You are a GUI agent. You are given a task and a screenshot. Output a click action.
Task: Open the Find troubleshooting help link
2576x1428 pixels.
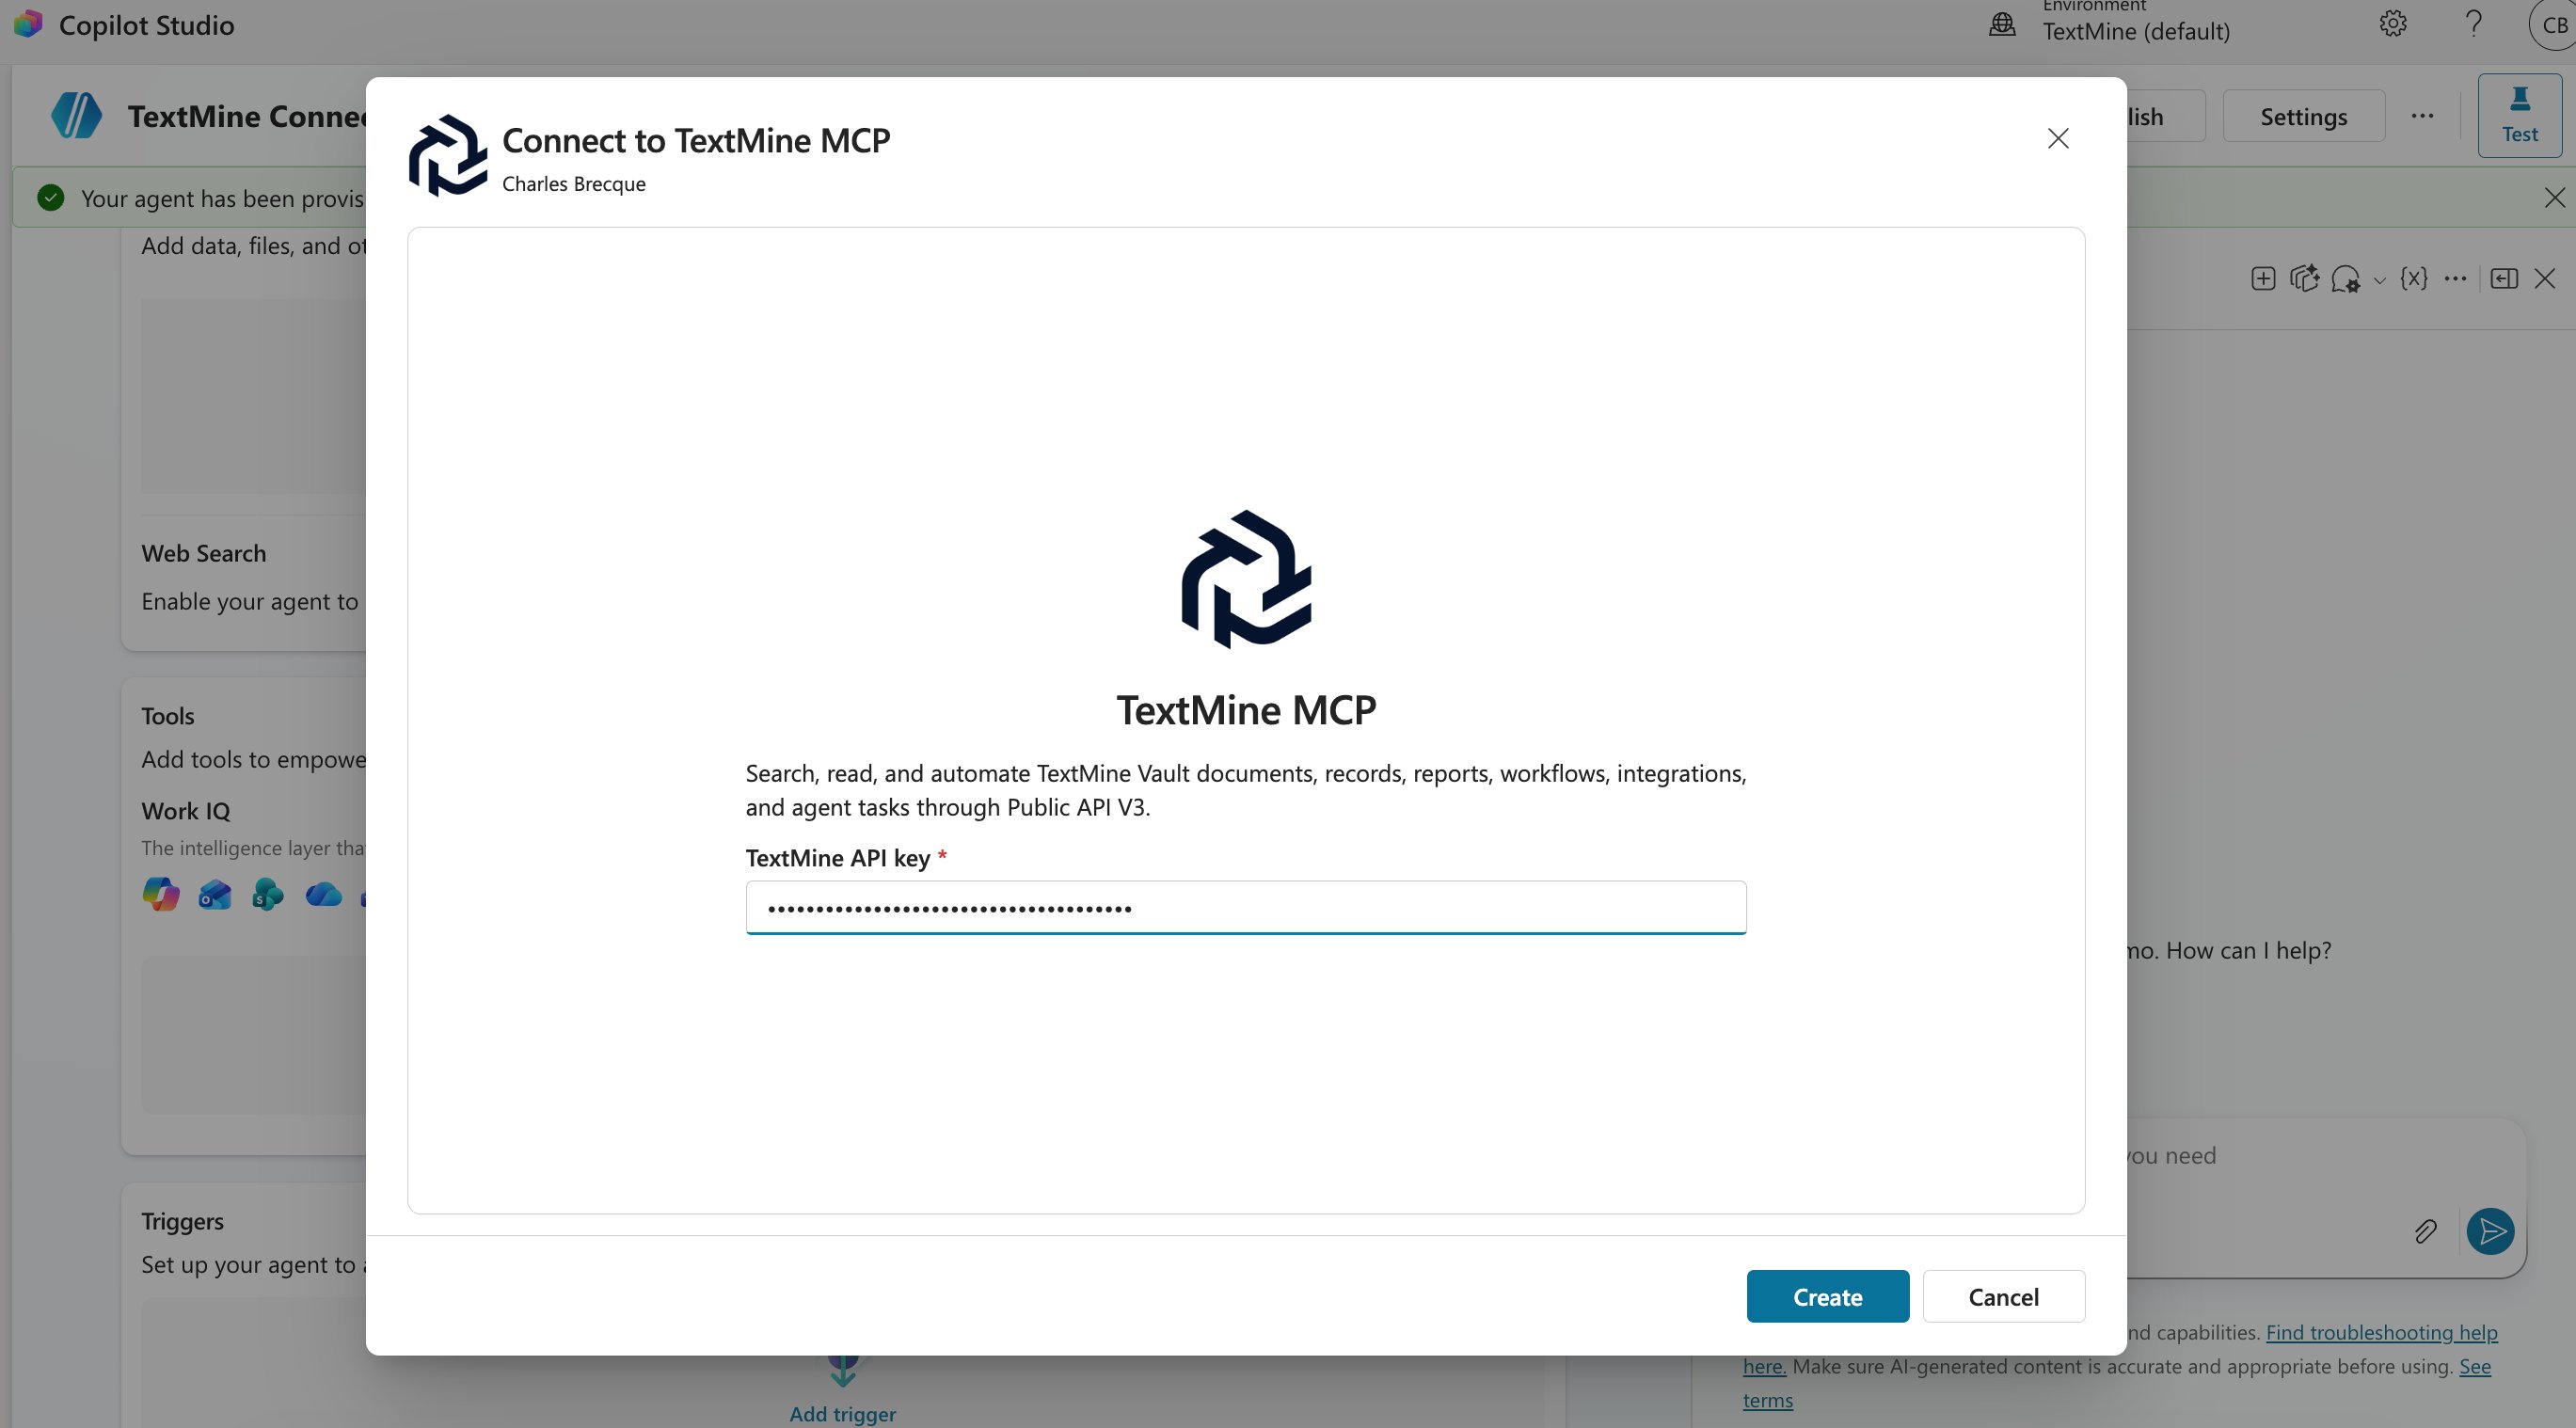[2381, 1332]
